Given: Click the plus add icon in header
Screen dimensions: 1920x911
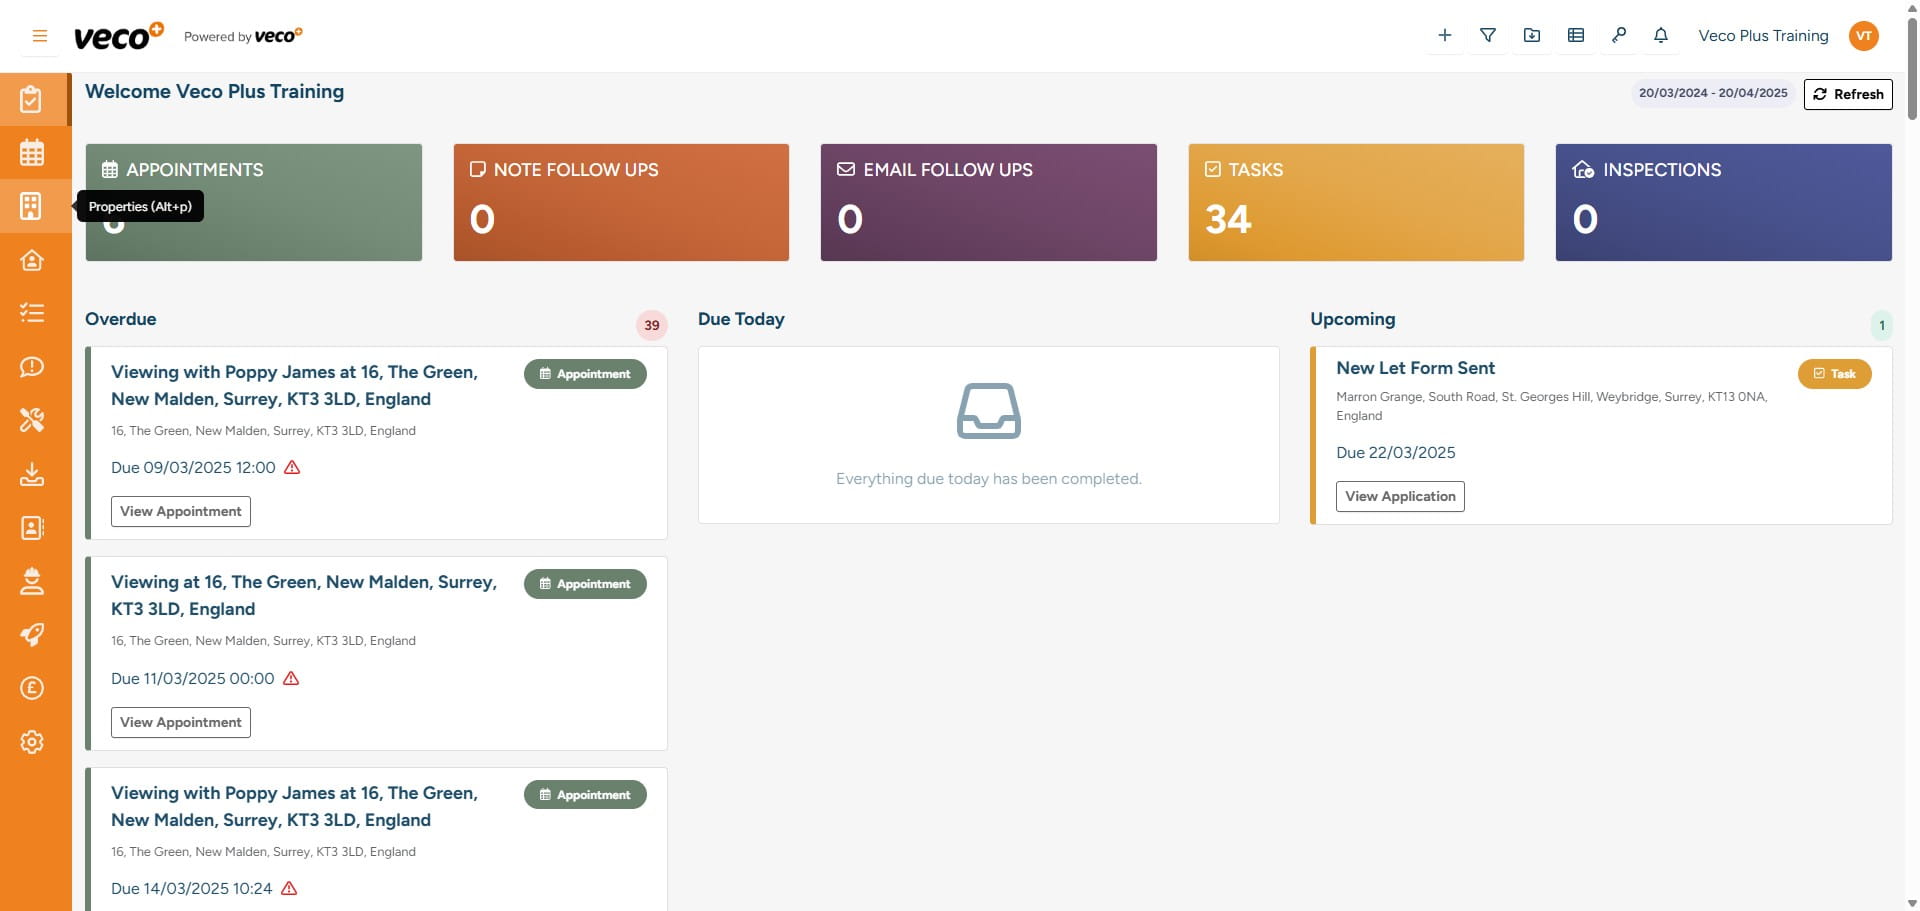Looking at the screenshot, I should coord(1445,36).
